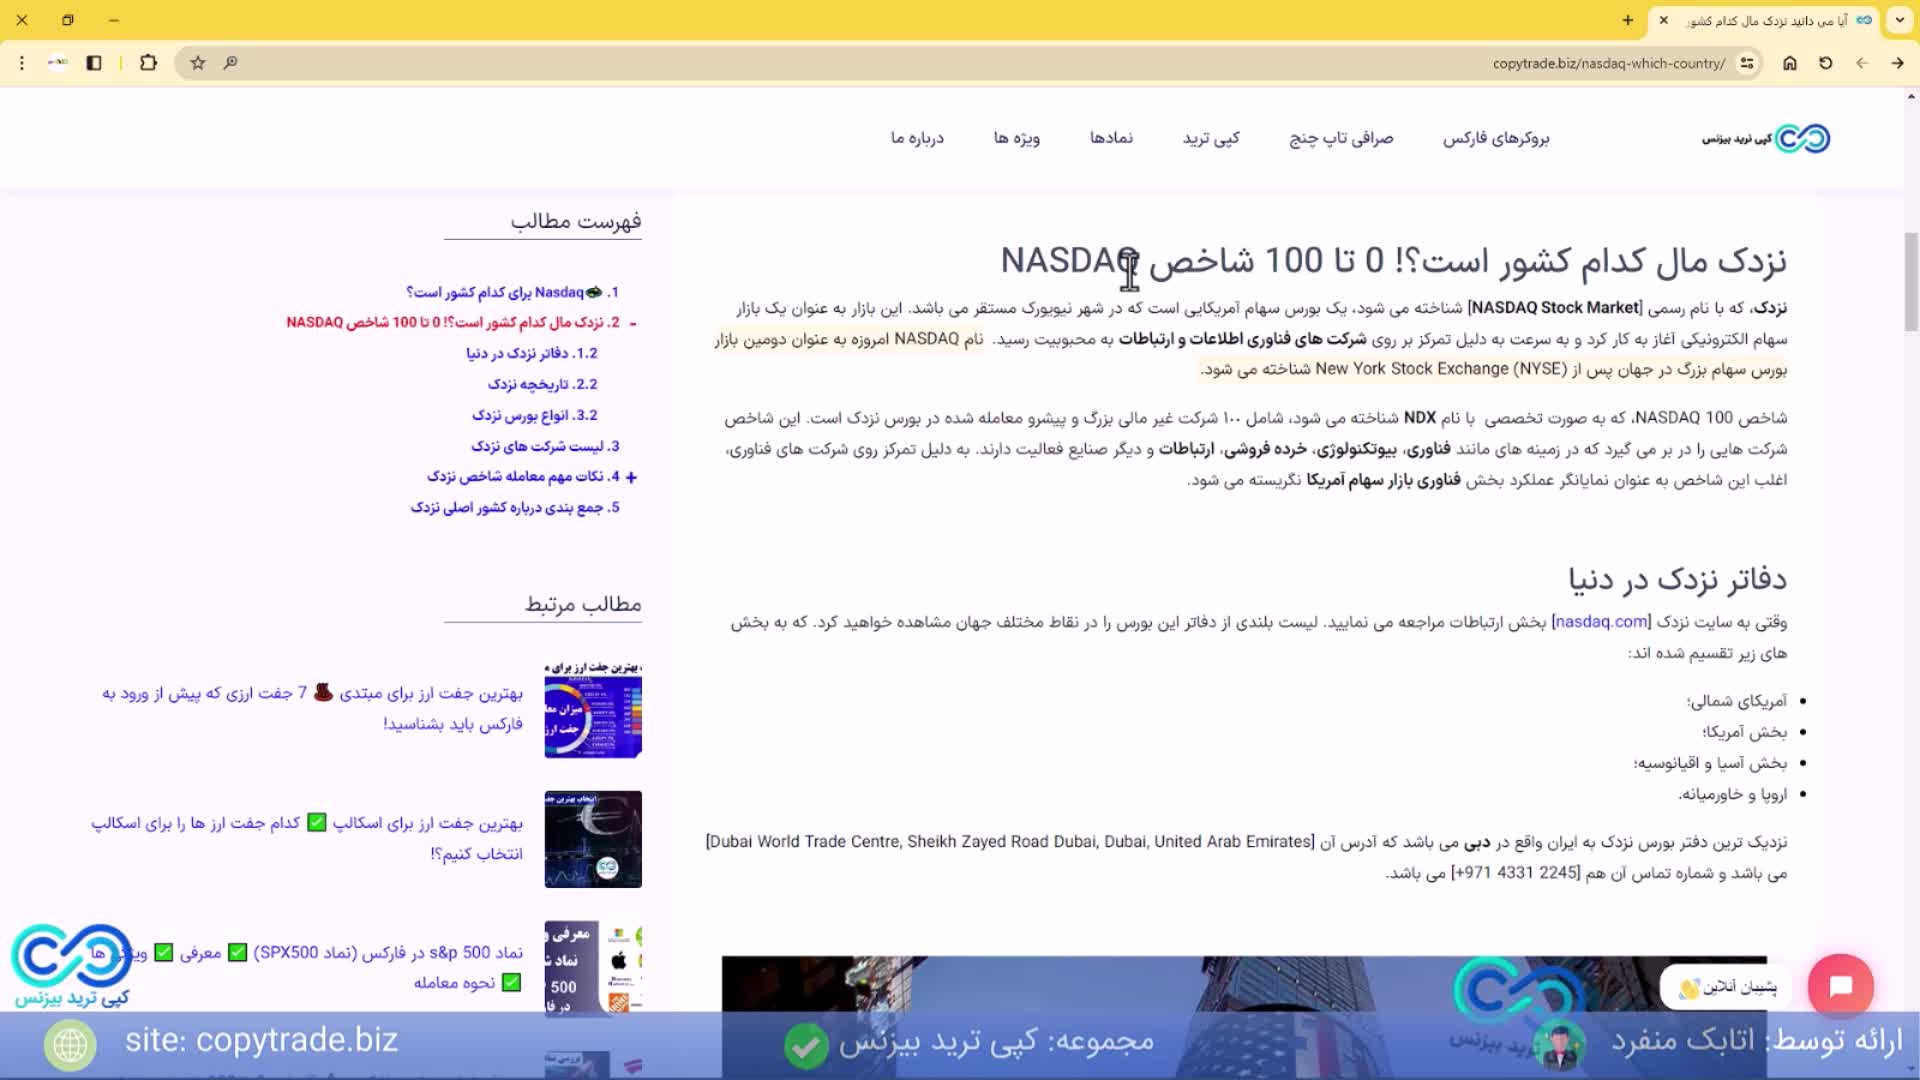Expand item 4 نکات مهم in the table of contents
Viewport: 1920px width, 1080px height.
point(630,477)
